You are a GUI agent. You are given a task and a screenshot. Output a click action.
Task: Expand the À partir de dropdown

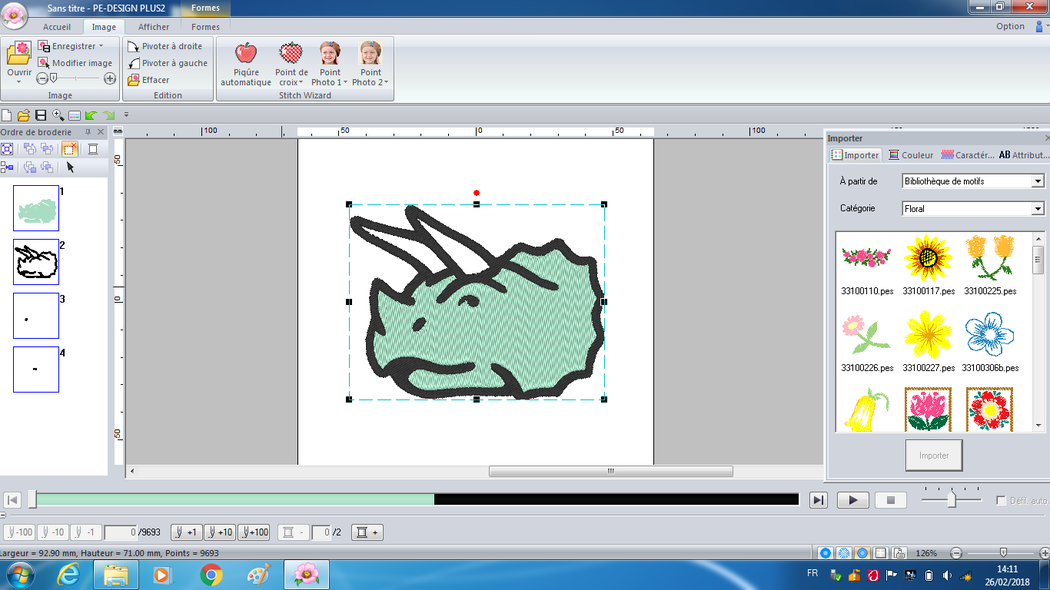tap(1037, 182)
